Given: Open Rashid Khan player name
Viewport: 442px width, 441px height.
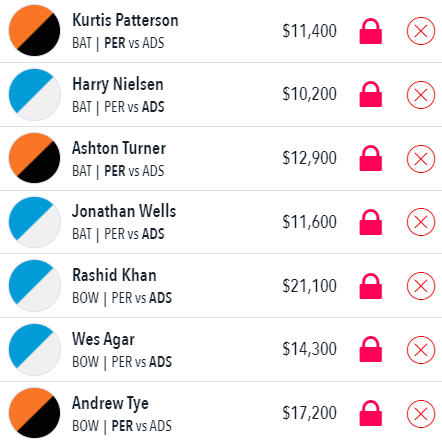Looking at the screenshot, I should click(x=114, y=275).
